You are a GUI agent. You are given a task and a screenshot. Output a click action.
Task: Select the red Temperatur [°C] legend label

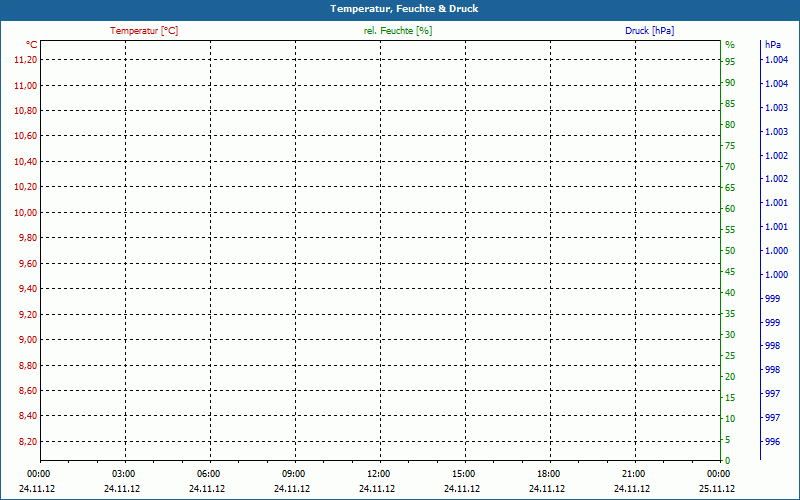[x=144, y=31]
